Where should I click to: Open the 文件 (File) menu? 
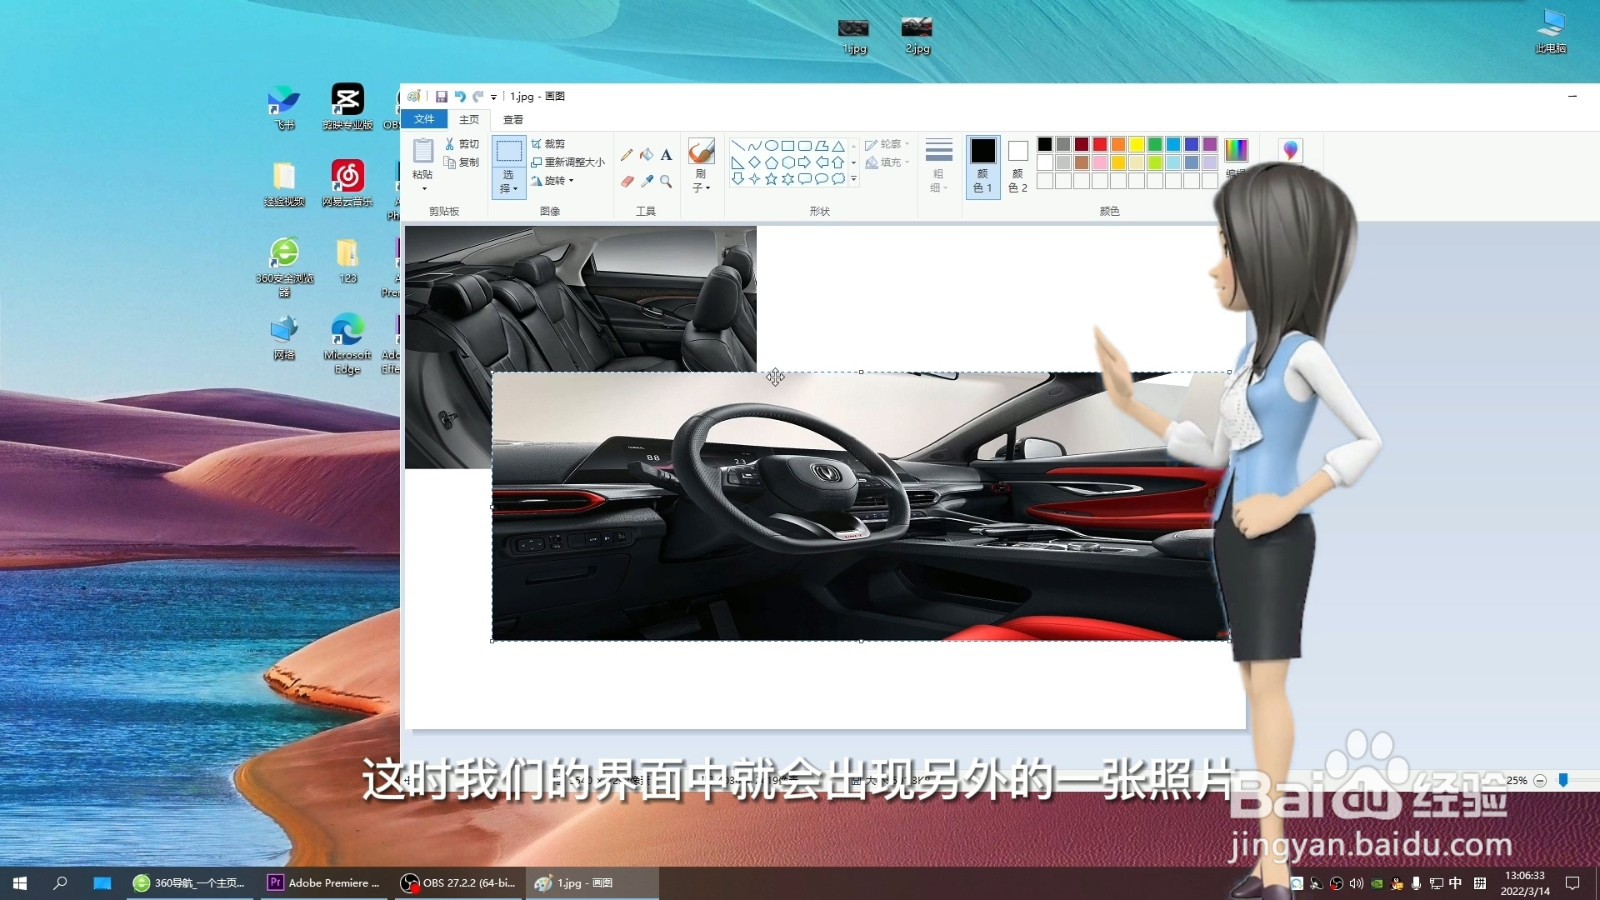pyautogui.click(x=424, y=119)
